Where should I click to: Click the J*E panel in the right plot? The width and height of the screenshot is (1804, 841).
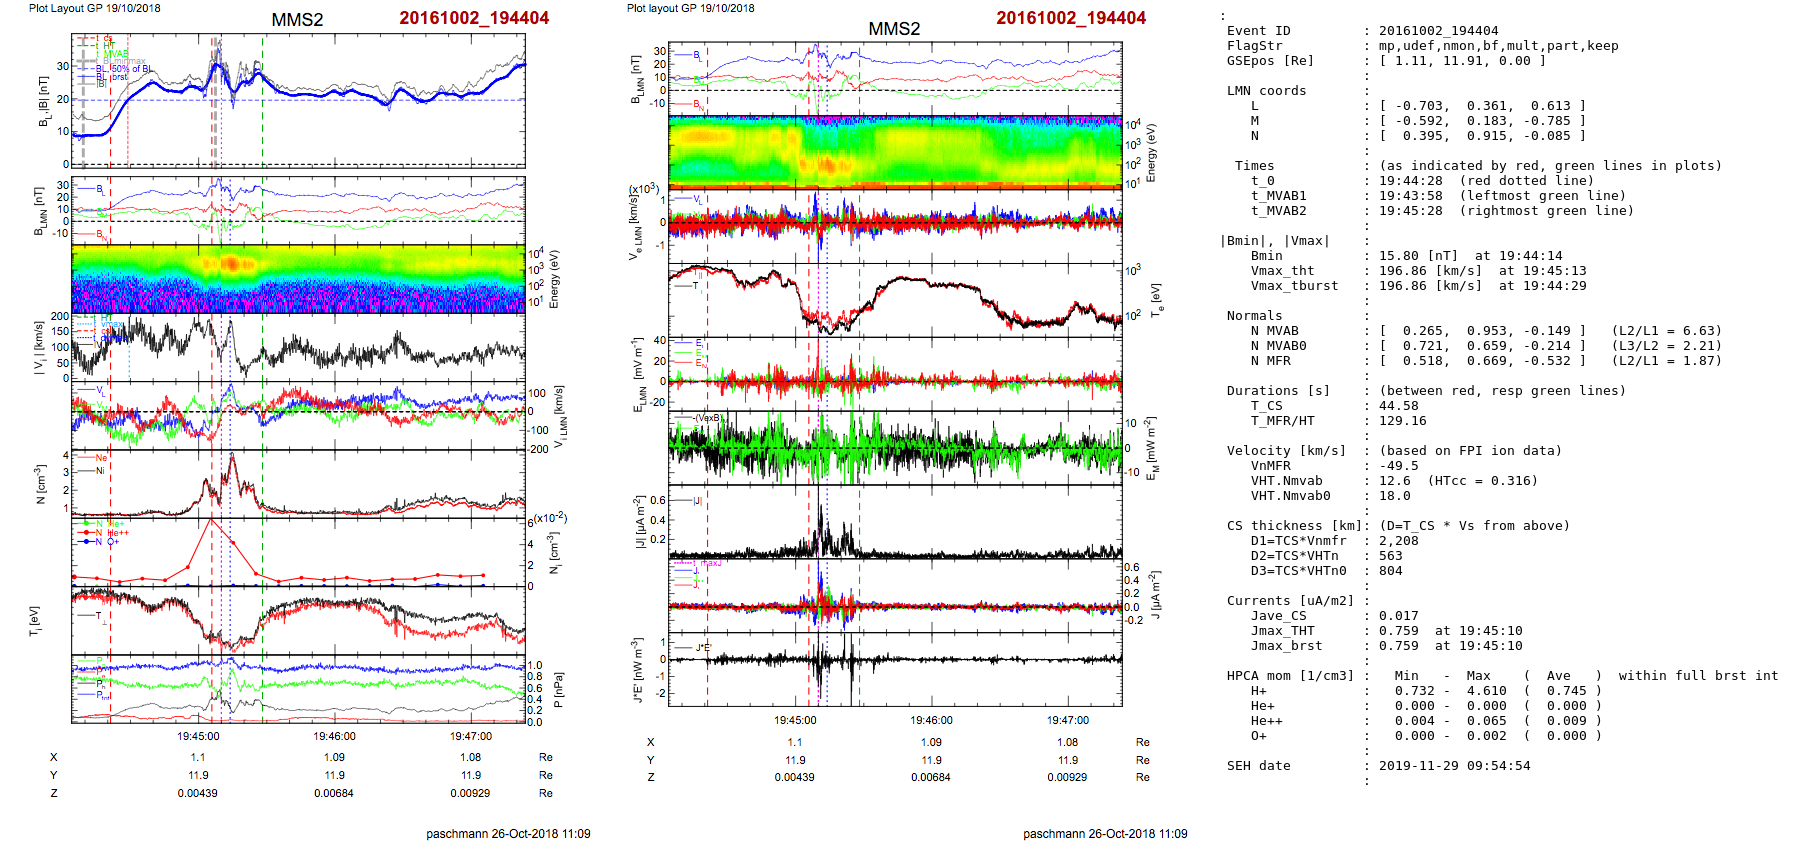(x=895, y=669)
